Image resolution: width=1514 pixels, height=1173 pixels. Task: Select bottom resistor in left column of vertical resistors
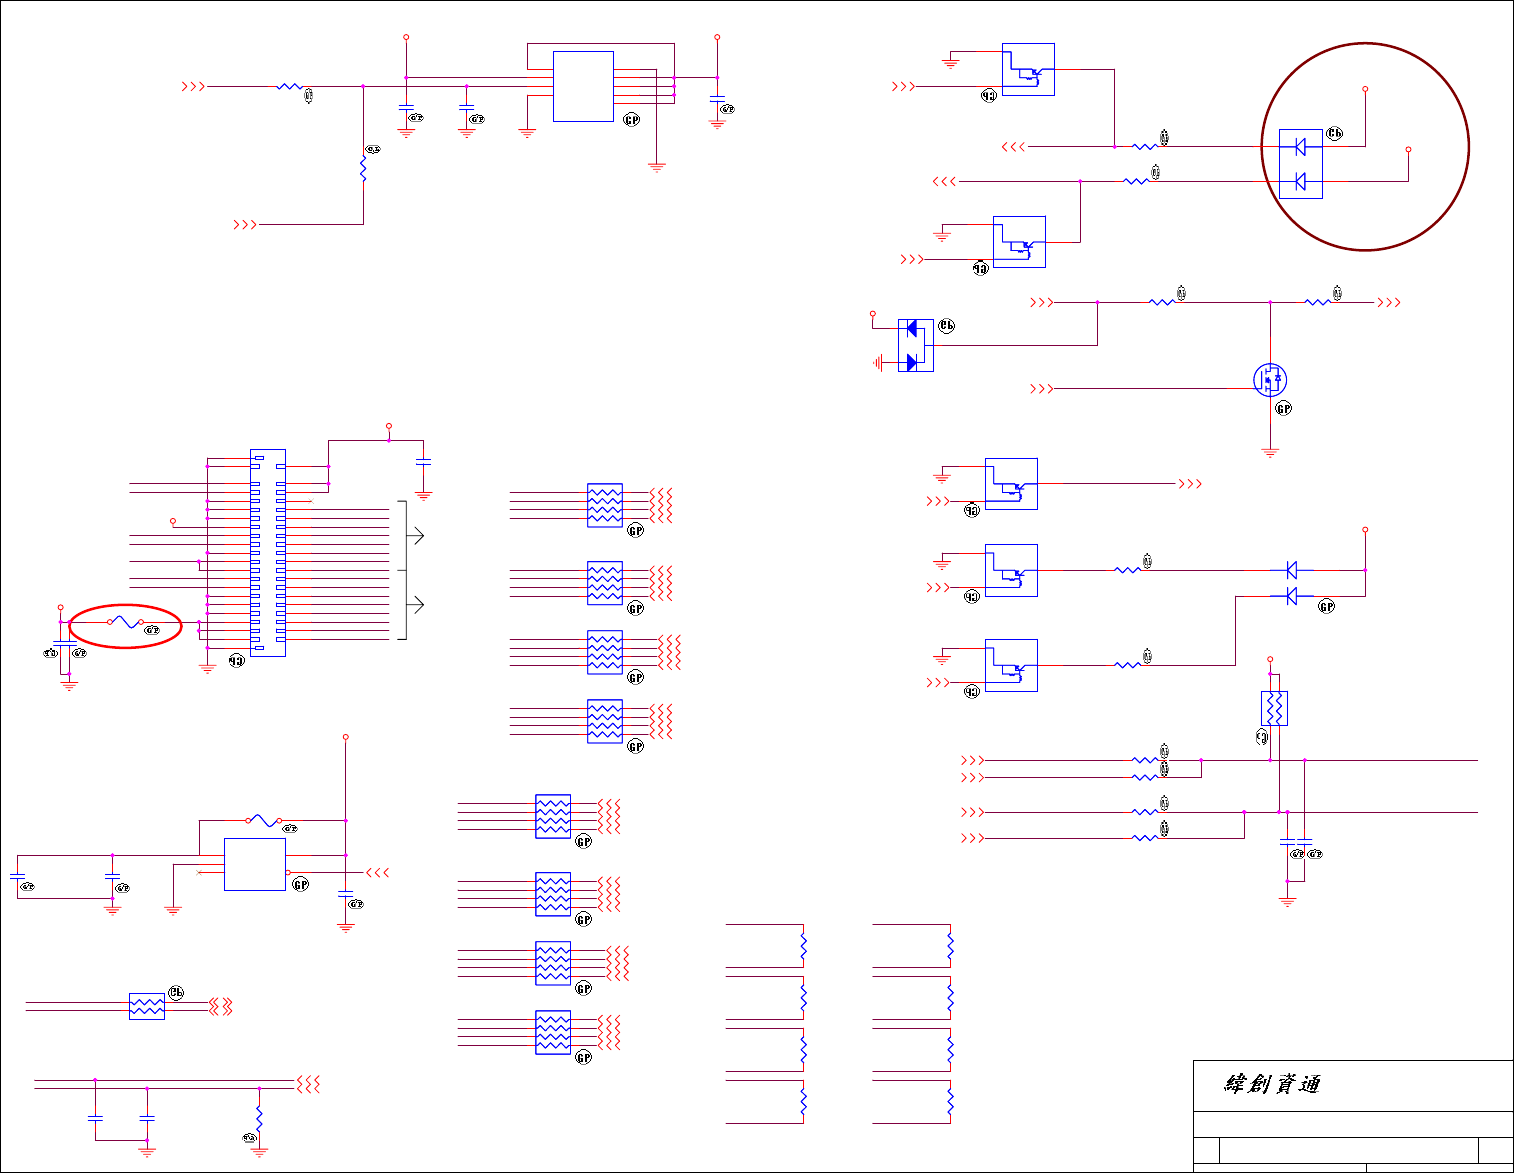pos(803,1101)
